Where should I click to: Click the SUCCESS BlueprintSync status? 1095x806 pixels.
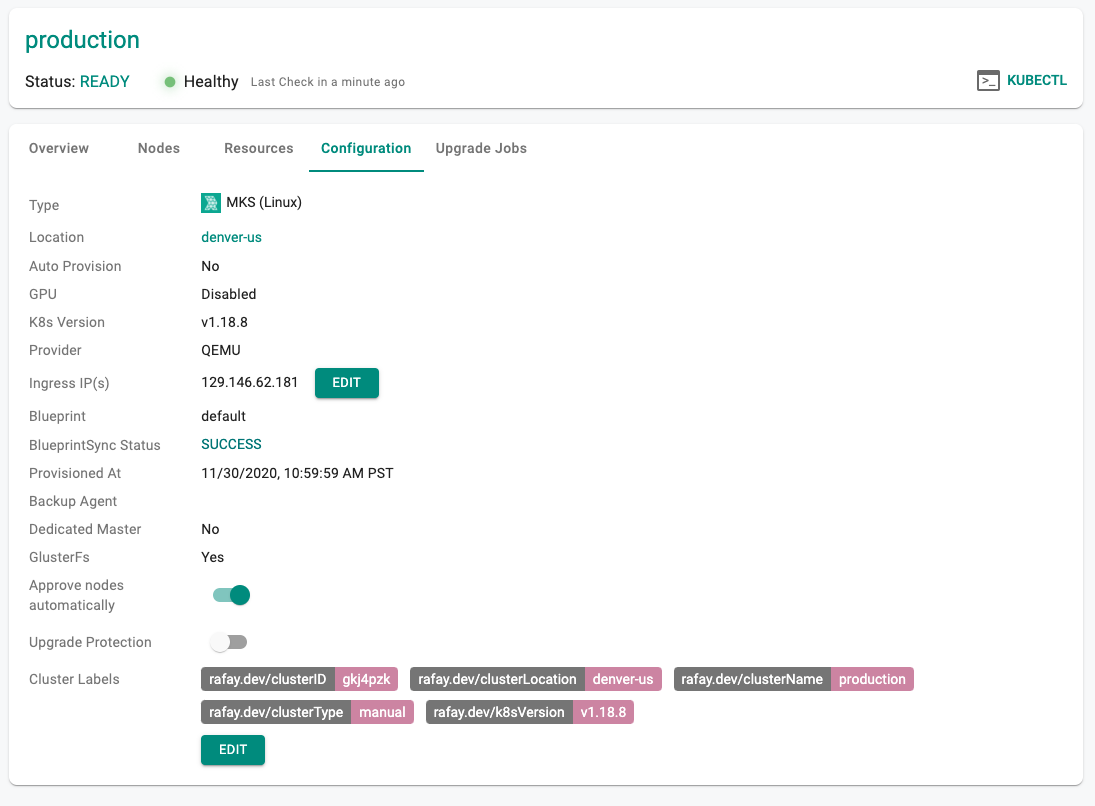[x=231, y=444]
